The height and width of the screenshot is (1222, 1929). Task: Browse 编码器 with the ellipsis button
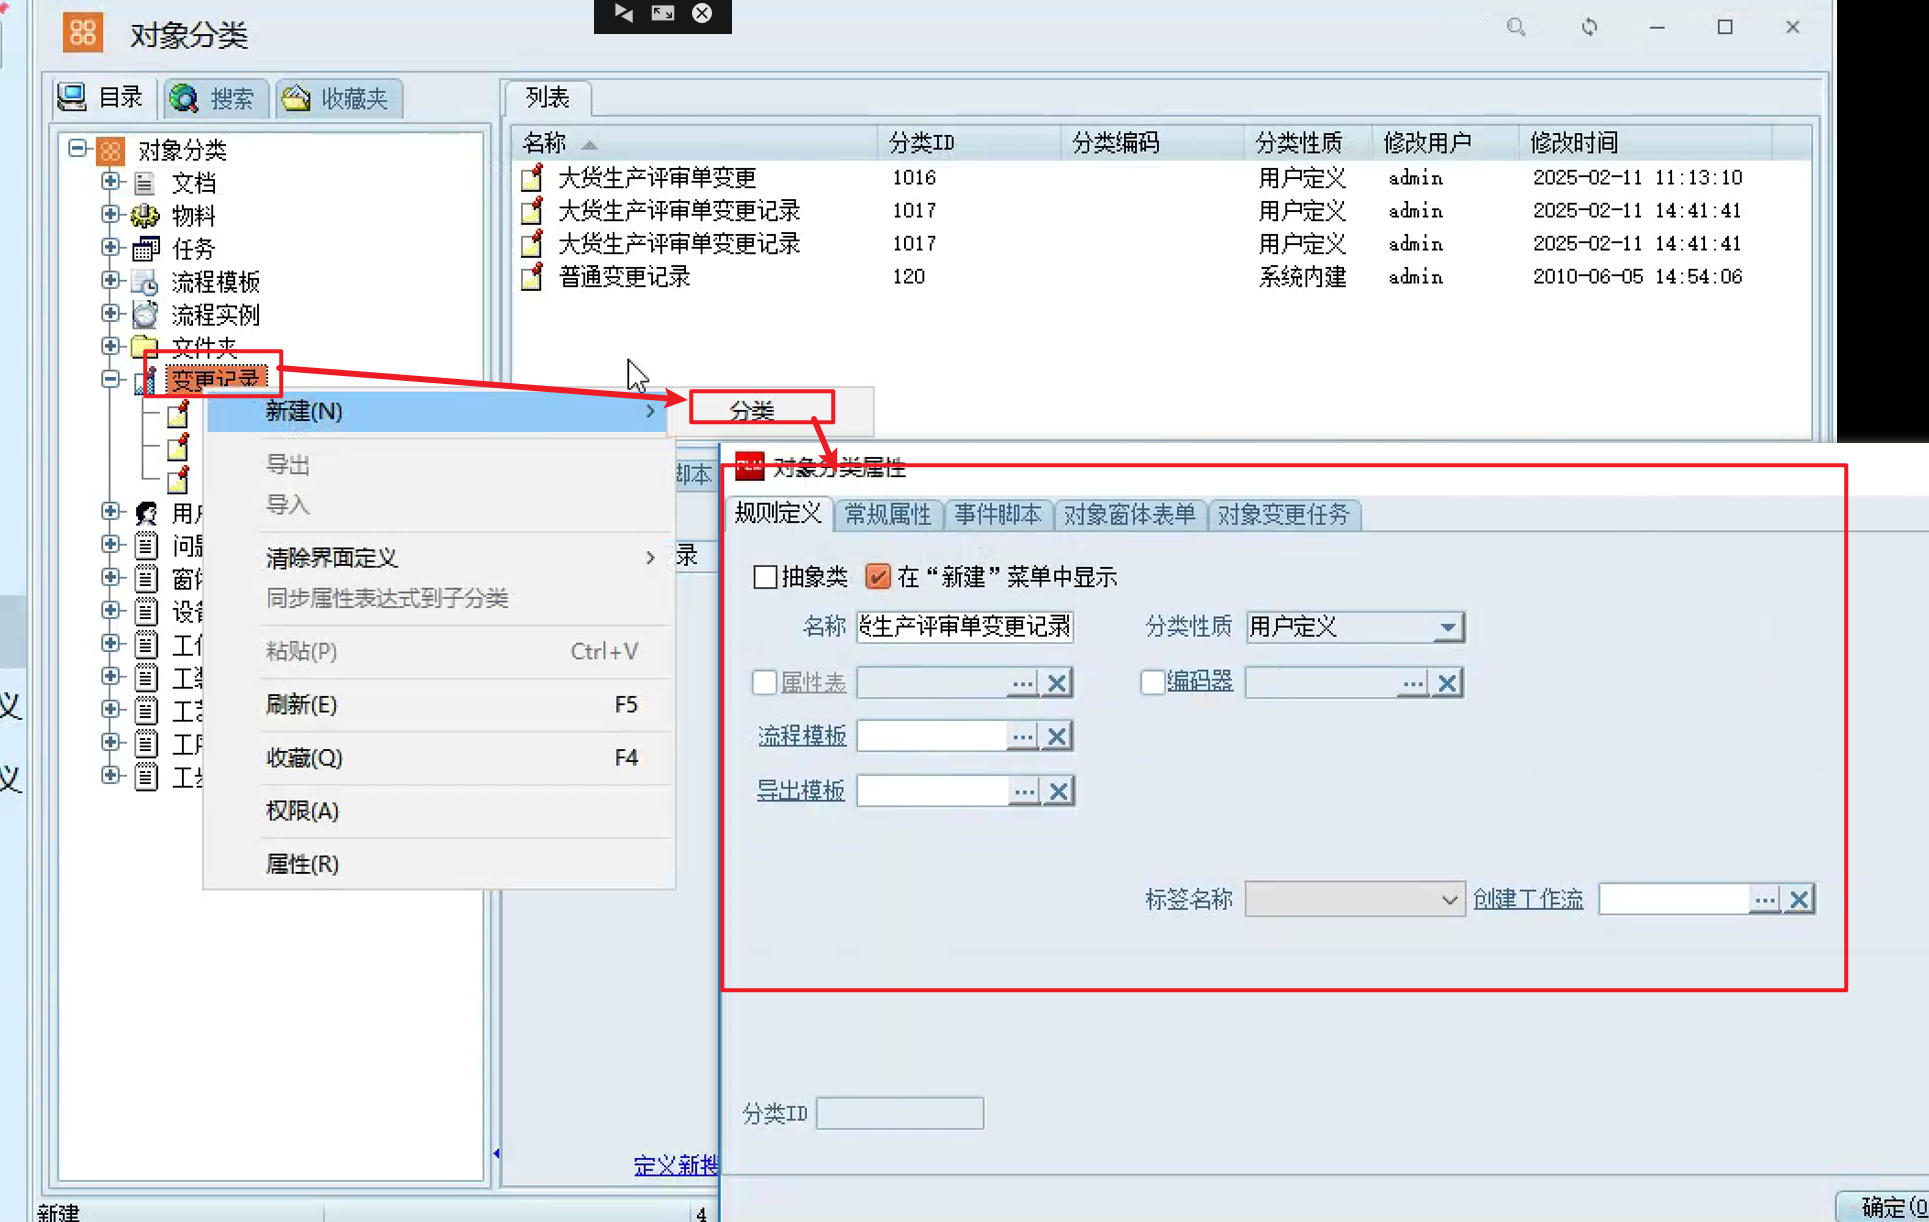tap(1412, 683)
